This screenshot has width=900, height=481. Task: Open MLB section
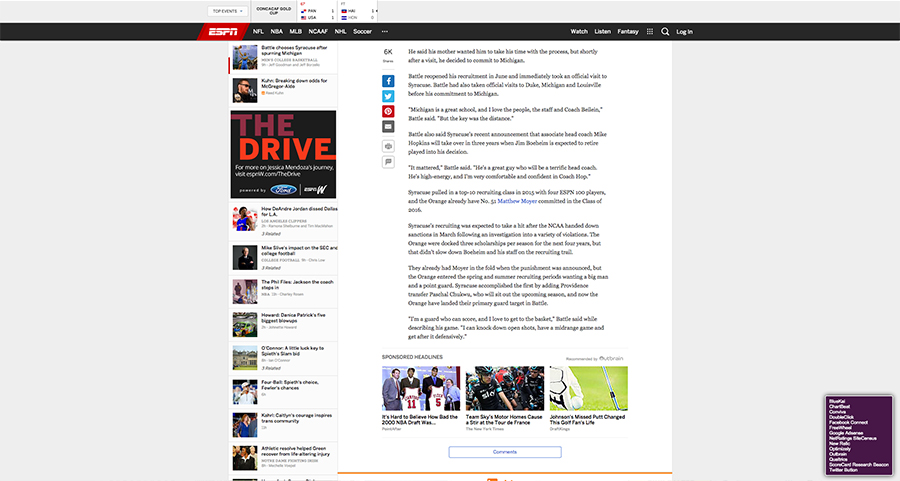pos(296,32)
